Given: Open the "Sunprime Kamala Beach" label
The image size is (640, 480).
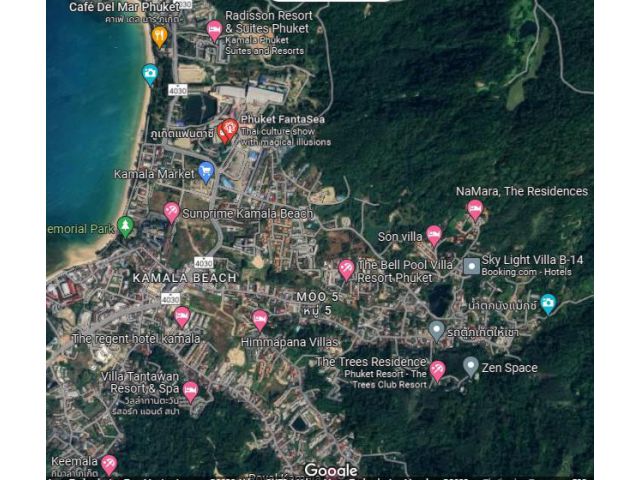Looking at the screenshot, I should [248, 213].
